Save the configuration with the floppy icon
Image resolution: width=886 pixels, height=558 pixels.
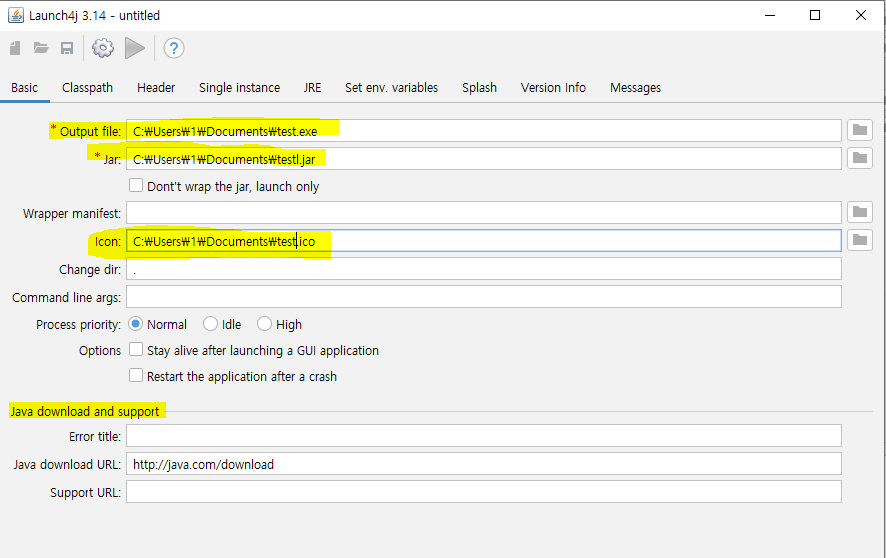67,48
